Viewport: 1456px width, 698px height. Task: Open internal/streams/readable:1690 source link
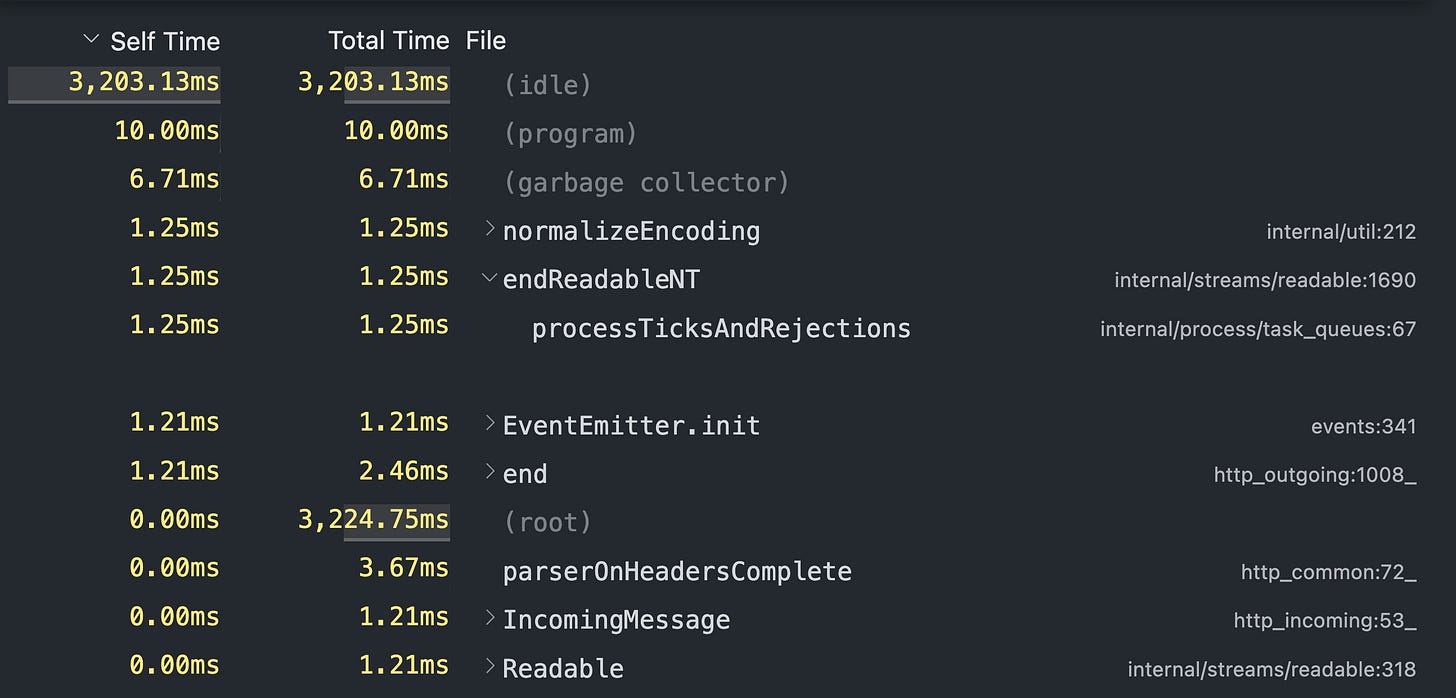[x=1265, y=280]
